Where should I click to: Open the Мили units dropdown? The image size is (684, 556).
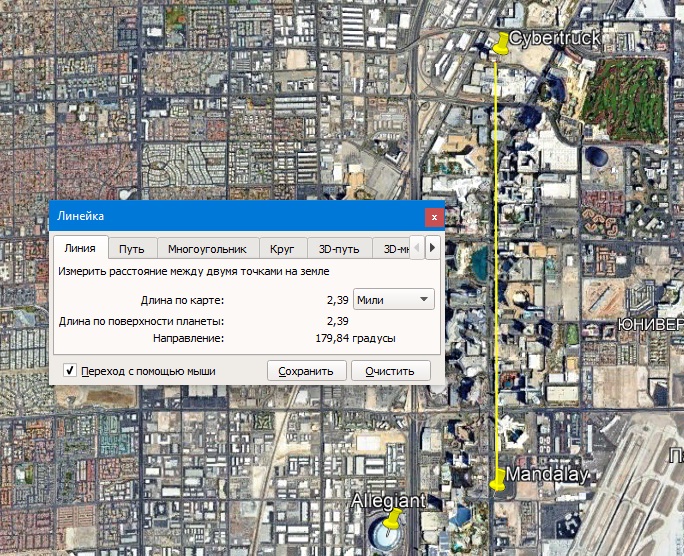[393, 300]
